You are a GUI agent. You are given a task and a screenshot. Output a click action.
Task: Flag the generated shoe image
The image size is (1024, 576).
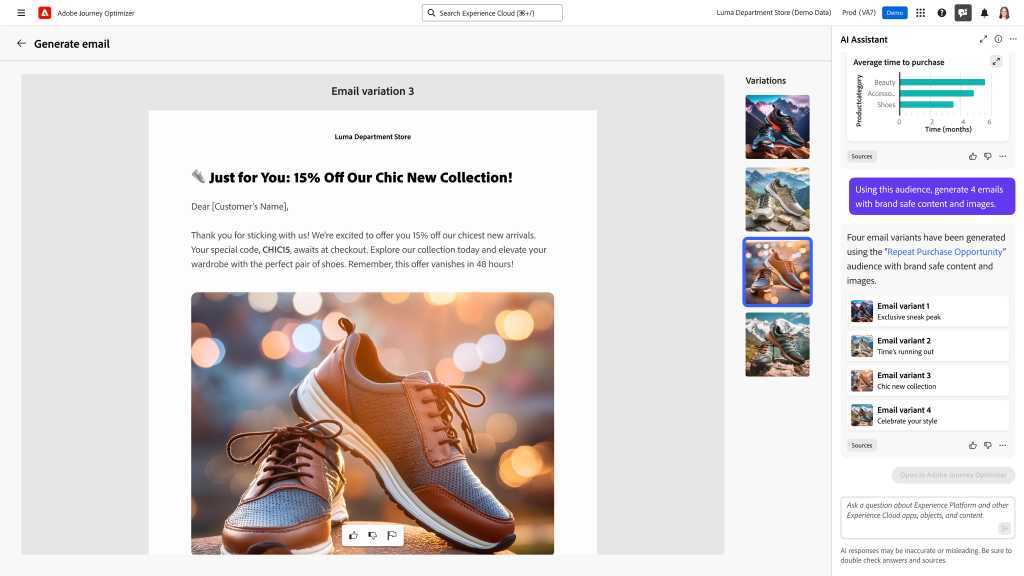tap(392, 536)
